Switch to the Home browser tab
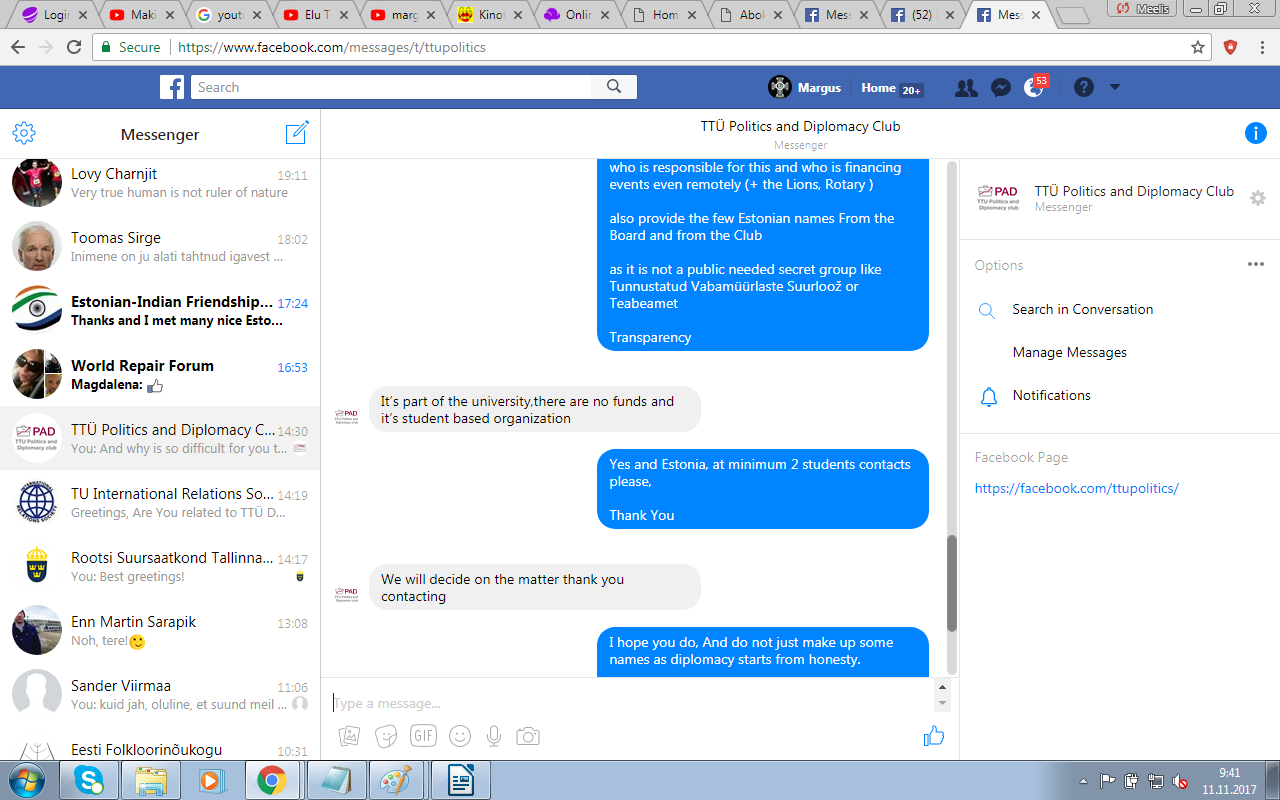 point(665,15)
